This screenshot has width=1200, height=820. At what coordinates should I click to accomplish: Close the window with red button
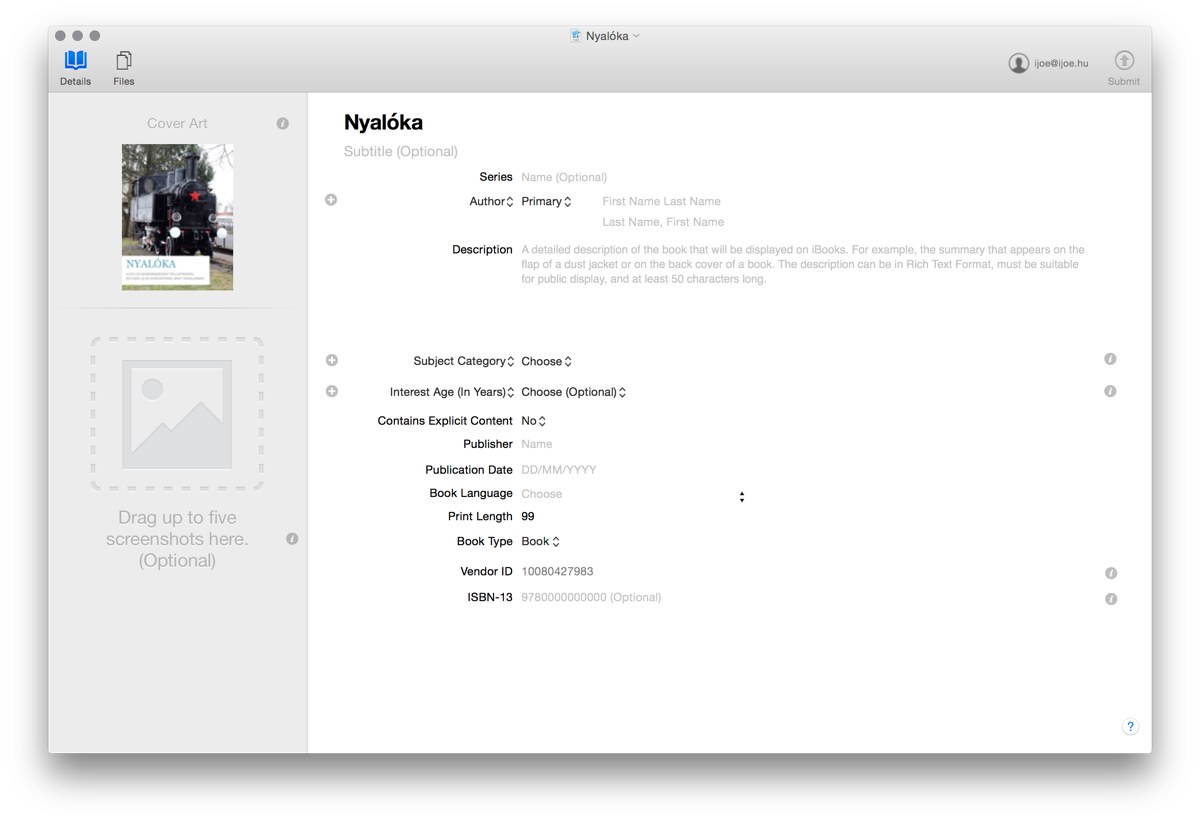point(60,36)
